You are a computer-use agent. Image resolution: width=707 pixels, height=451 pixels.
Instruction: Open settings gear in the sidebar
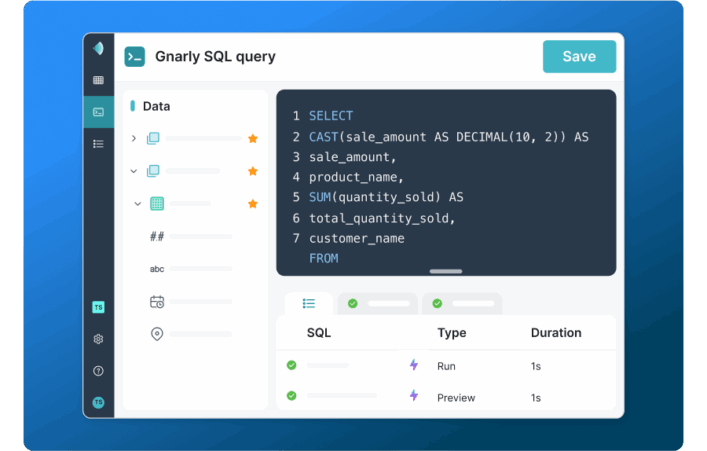[98, 339]
